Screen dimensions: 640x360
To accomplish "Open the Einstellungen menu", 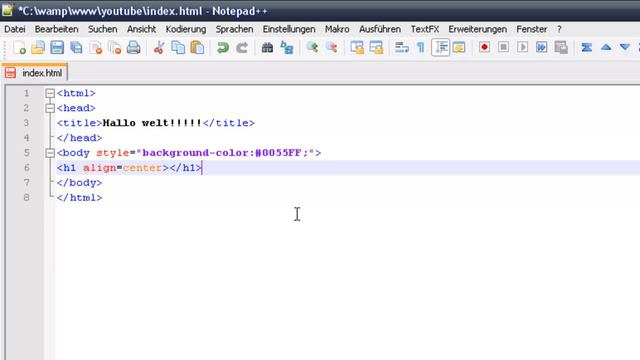I will pos(289,29).
